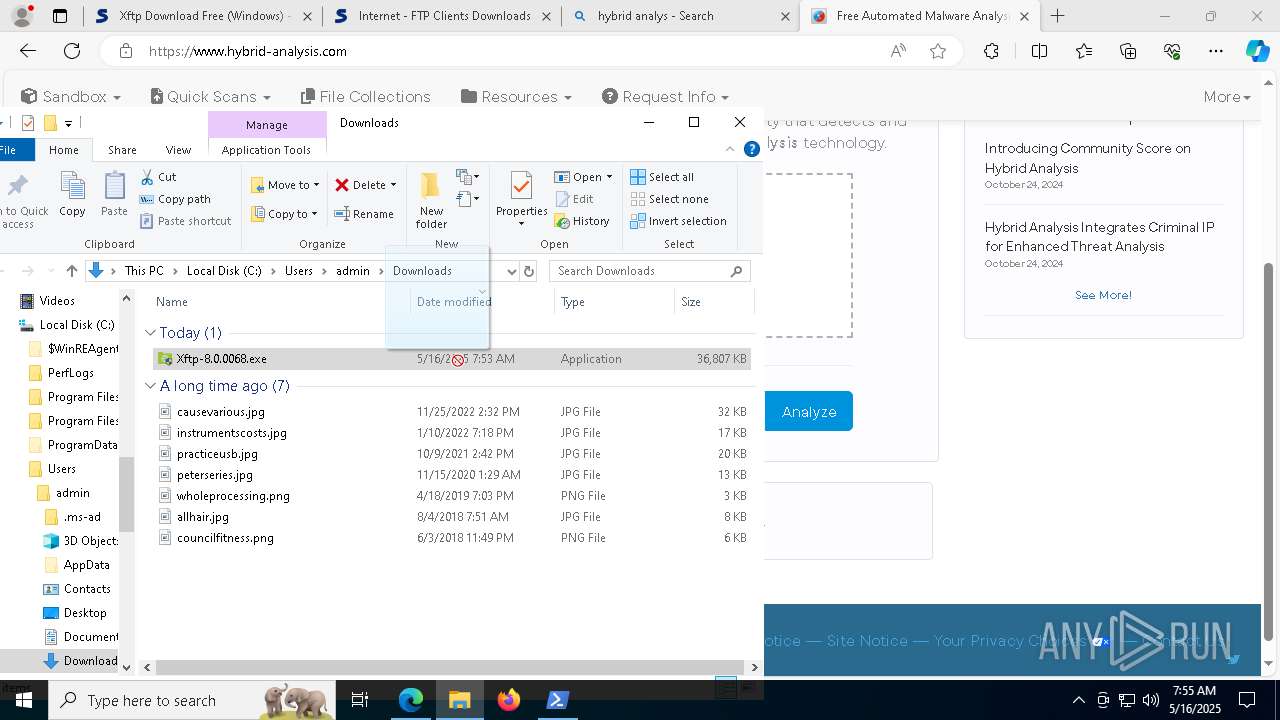Click the Edge split screen icon
Viewport: 1280px width, 720px height.
(1039, 51)
